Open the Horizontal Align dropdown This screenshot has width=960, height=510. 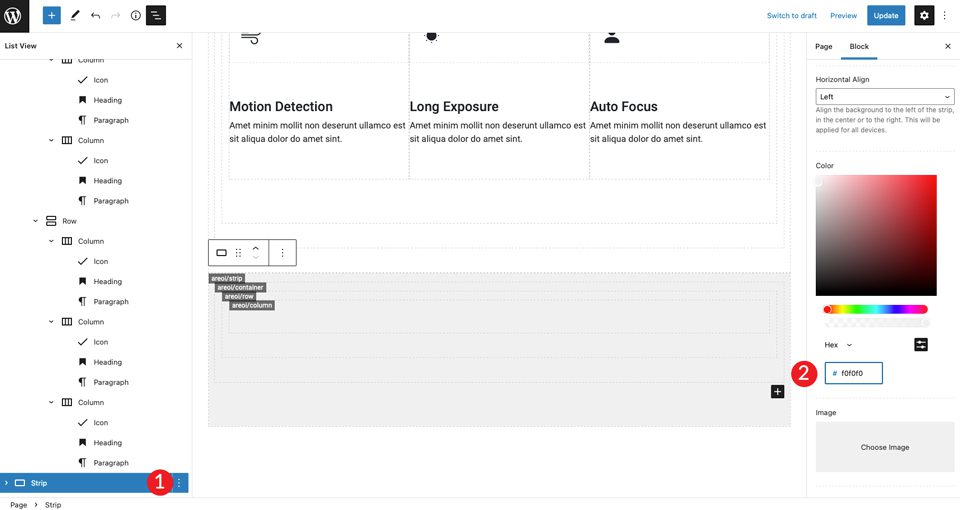tap(884, 97)
